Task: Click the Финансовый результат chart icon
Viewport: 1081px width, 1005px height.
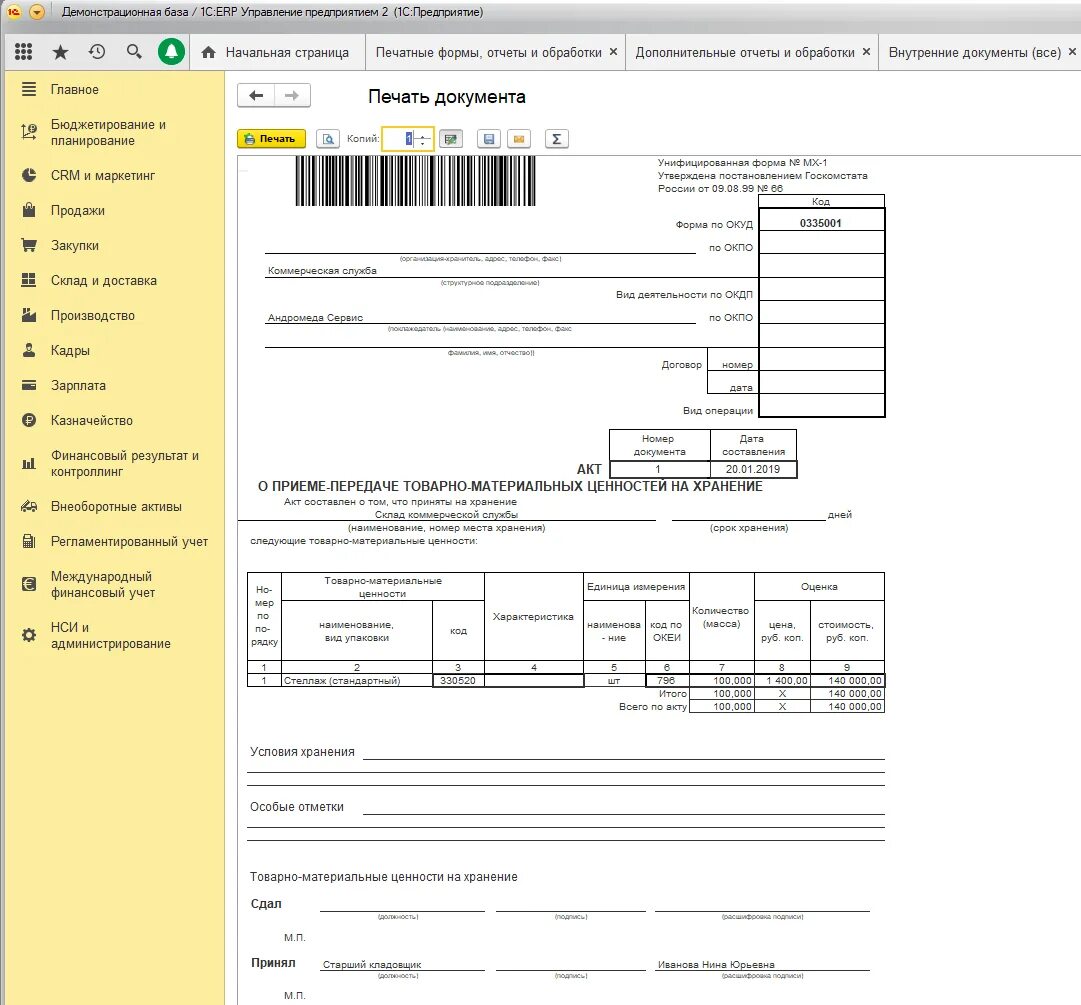Action: coord(29,463)
